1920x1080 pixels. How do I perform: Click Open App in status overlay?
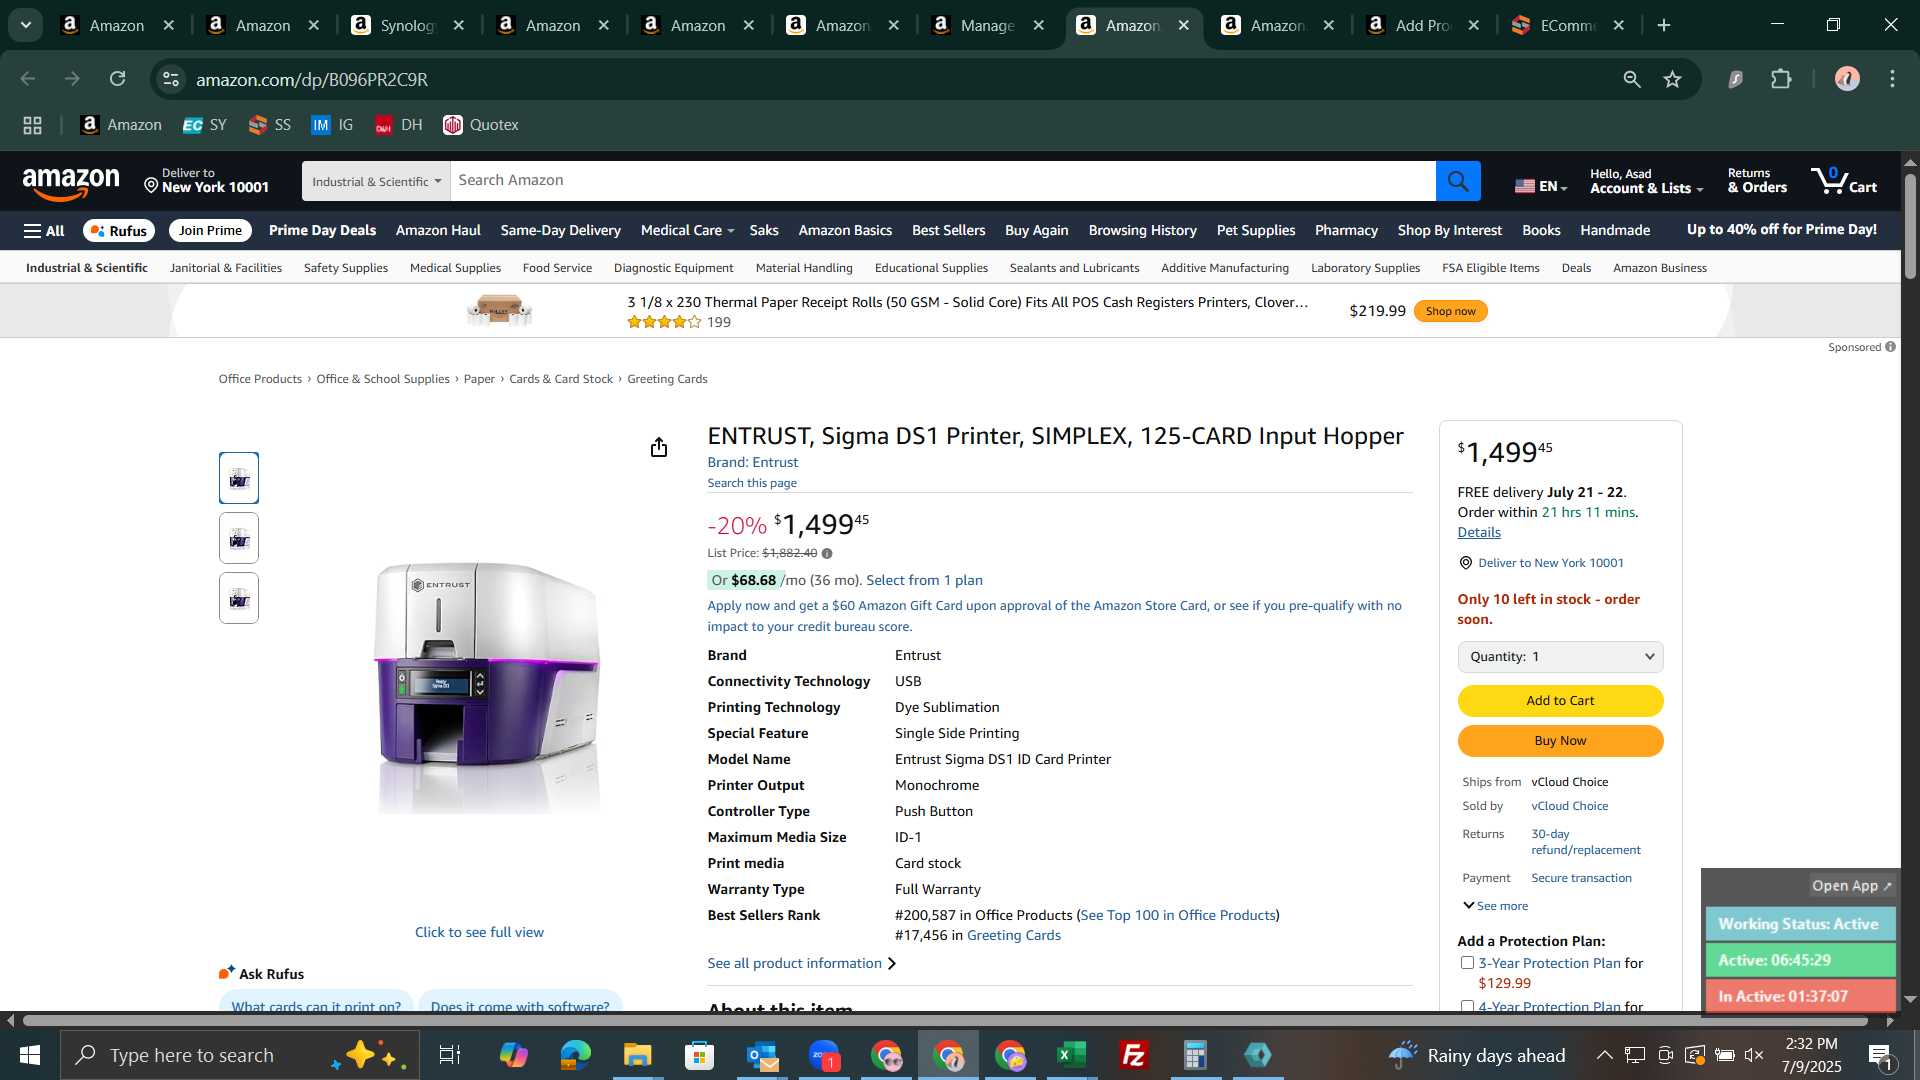point(1852,886)
